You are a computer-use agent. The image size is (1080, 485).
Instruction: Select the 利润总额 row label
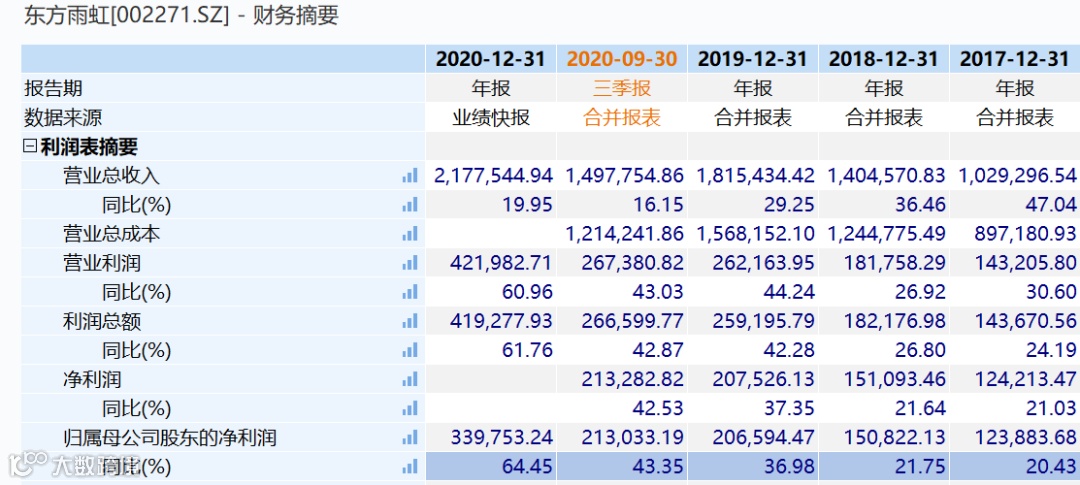102,321
